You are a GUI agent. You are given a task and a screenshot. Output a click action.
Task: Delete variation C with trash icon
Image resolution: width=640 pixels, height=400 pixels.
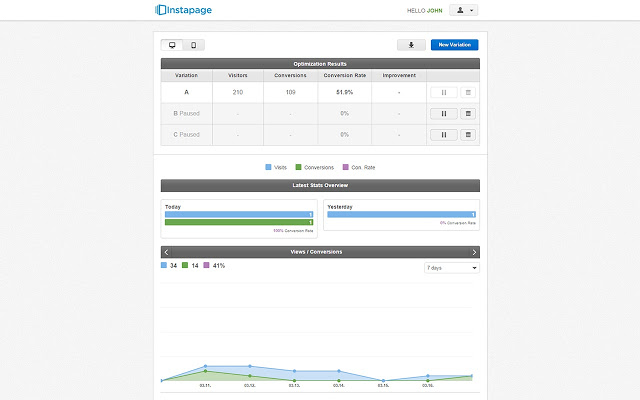(468, 135)
